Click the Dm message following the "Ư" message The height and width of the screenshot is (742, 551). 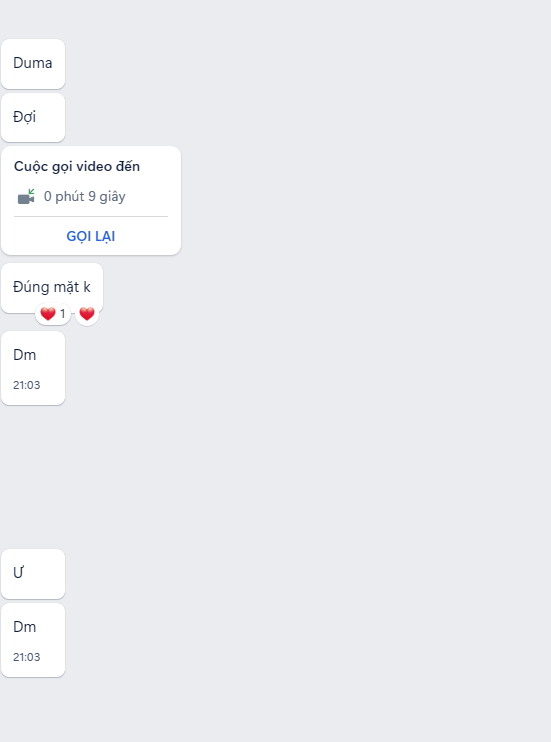click(33, 640)
